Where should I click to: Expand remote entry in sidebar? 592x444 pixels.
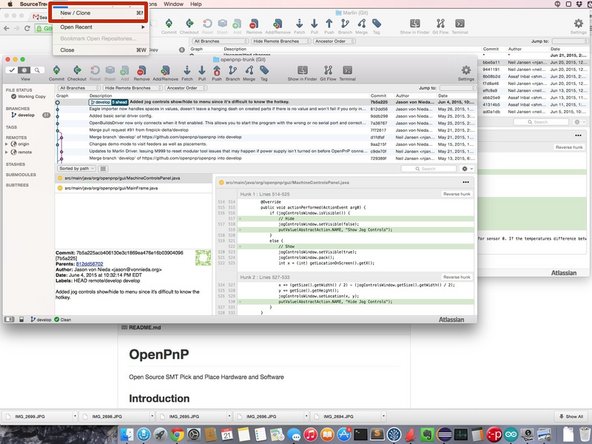[6, 152]
